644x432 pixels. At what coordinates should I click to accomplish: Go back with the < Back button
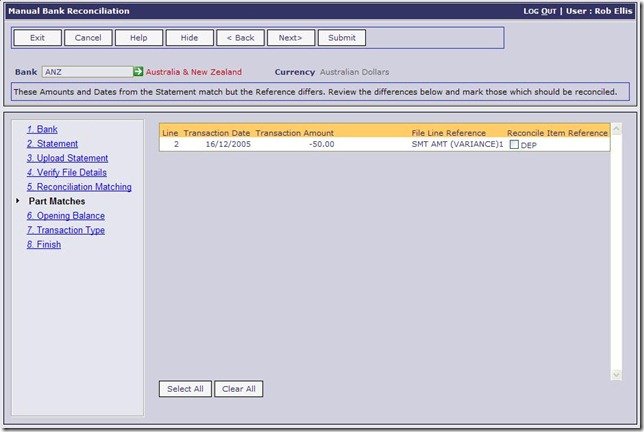[240, 38]
